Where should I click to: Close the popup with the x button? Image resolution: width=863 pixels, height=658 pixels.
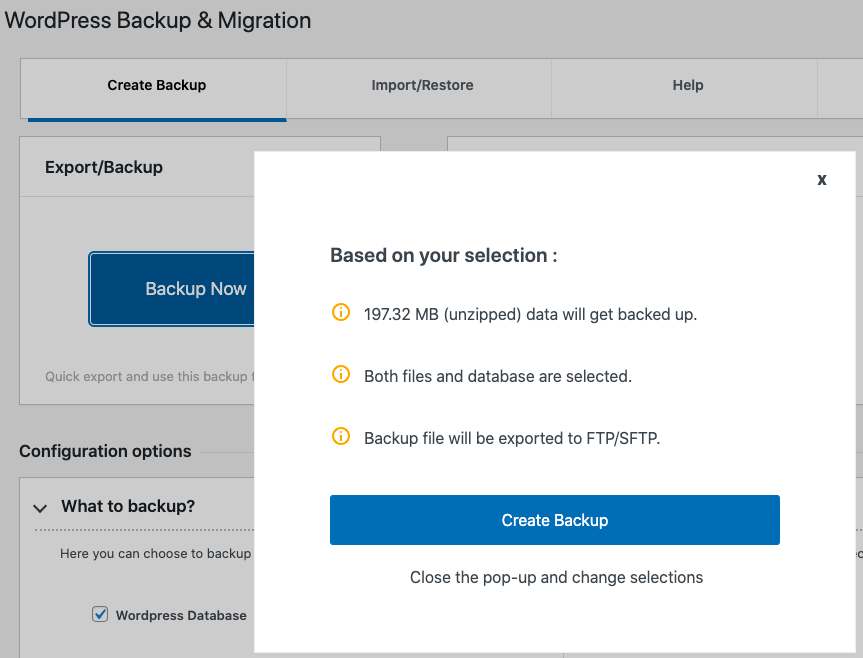click(x=821, y=180)
